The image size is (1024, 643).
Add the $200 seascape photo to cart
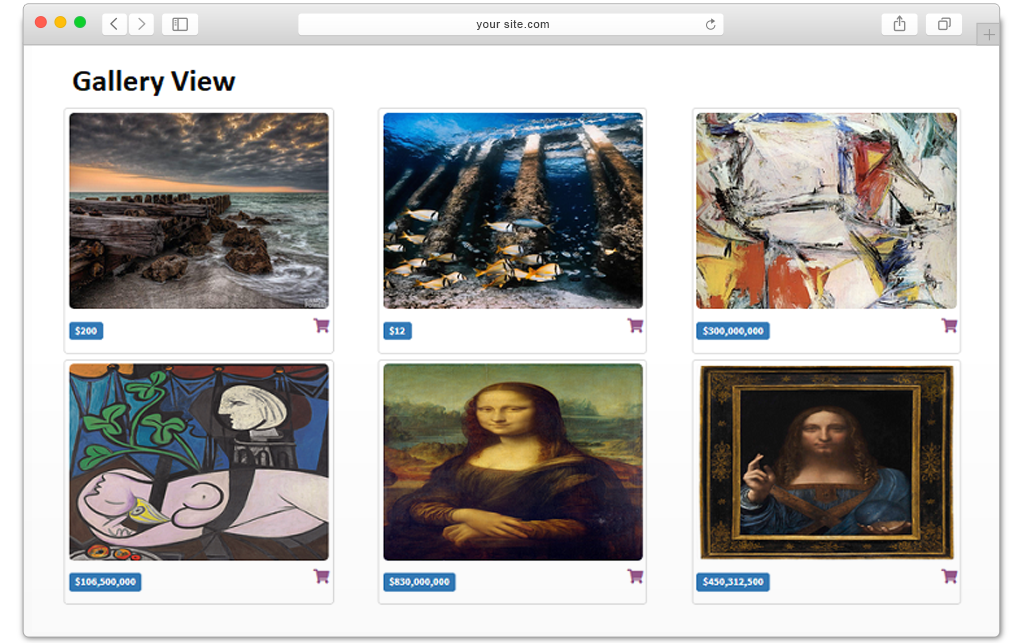click(321, 325)
